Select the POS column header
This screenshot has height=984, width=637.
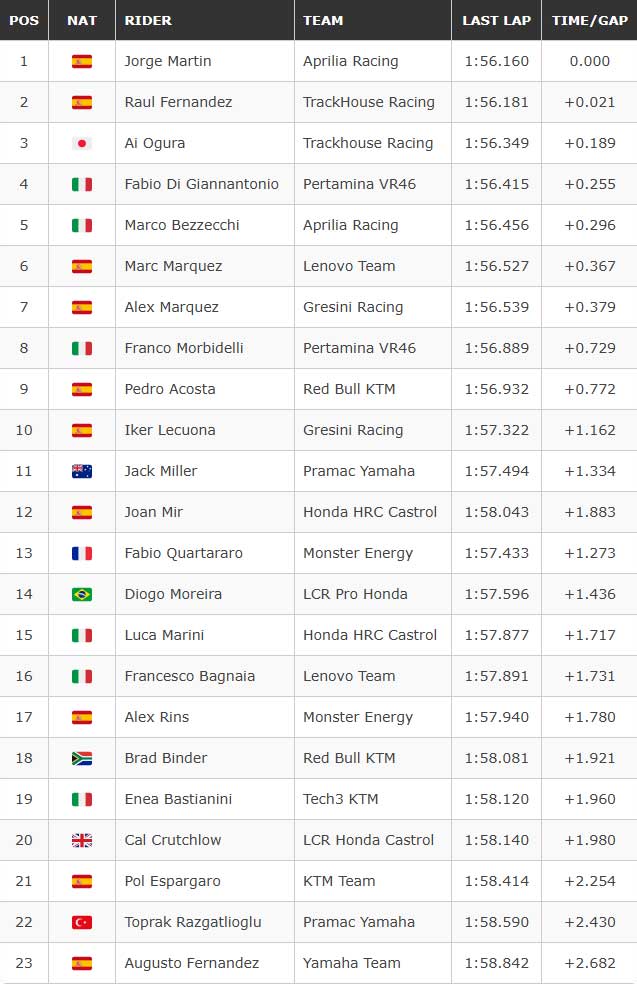coord(24,20)
